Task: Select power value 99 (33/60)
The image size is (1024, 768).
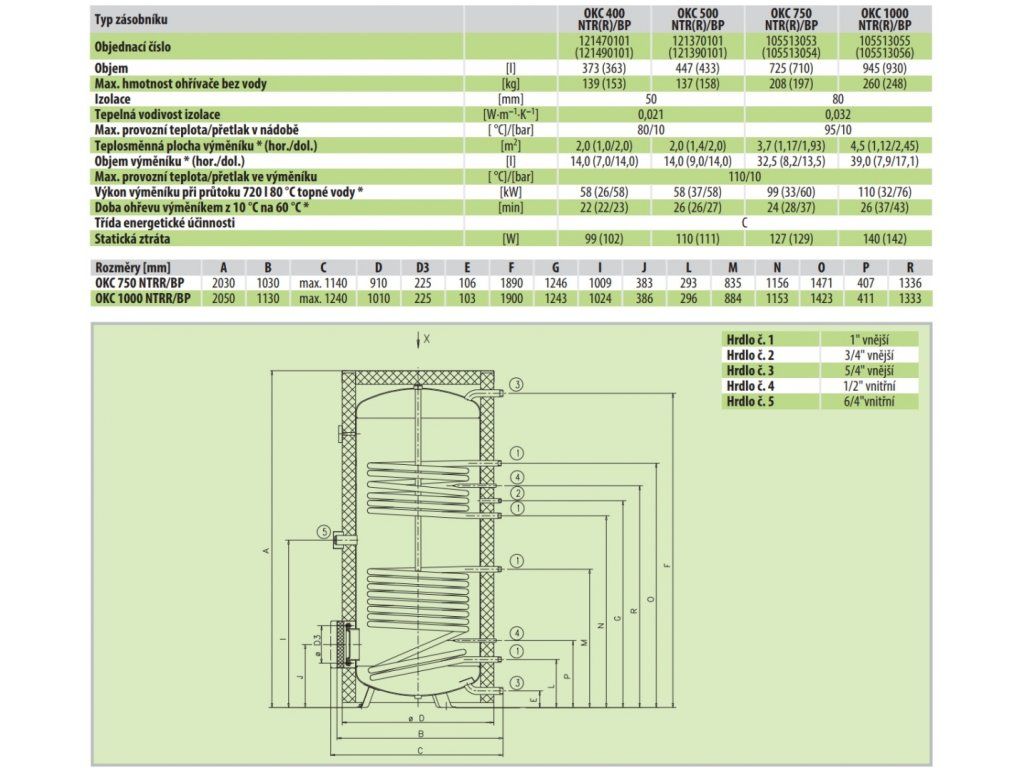Action: click(791, 192)
